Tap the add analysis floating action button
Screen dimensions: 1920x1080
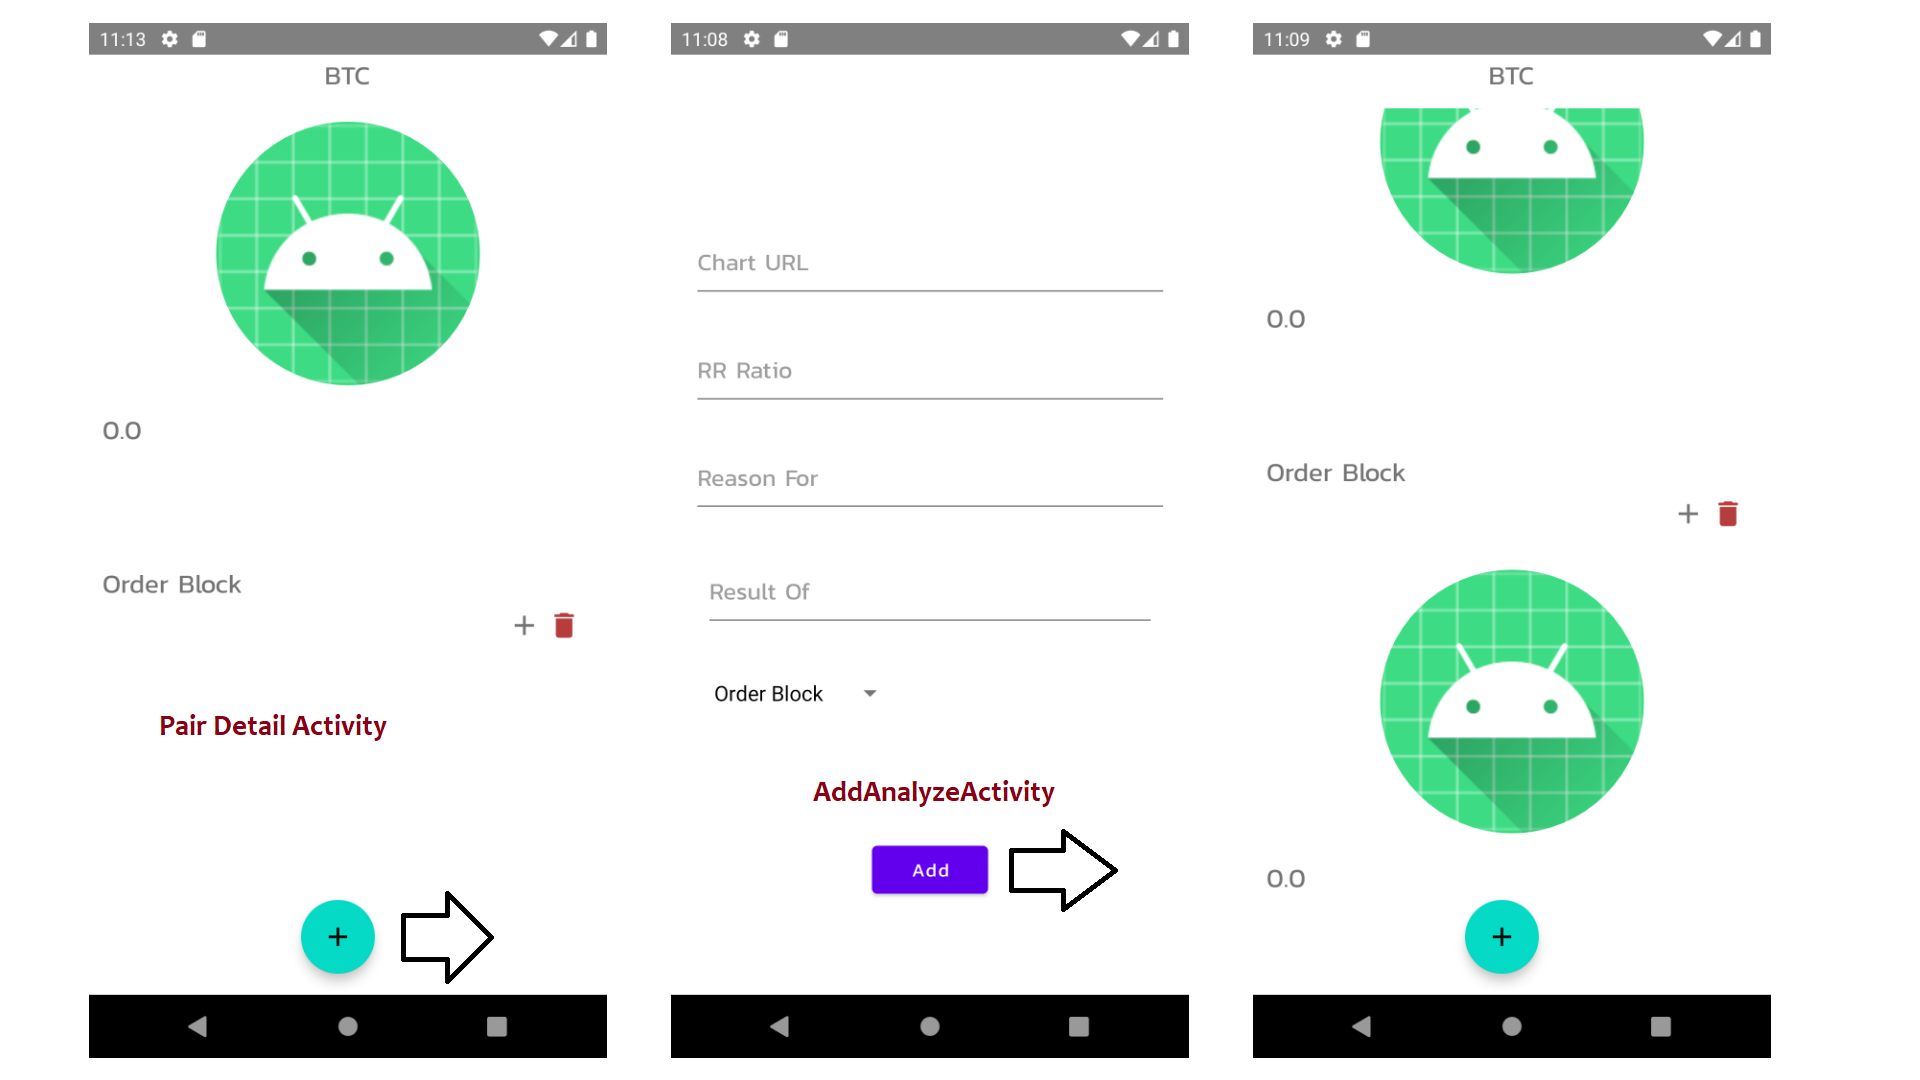pyautogui.click(x=338, y=936)
